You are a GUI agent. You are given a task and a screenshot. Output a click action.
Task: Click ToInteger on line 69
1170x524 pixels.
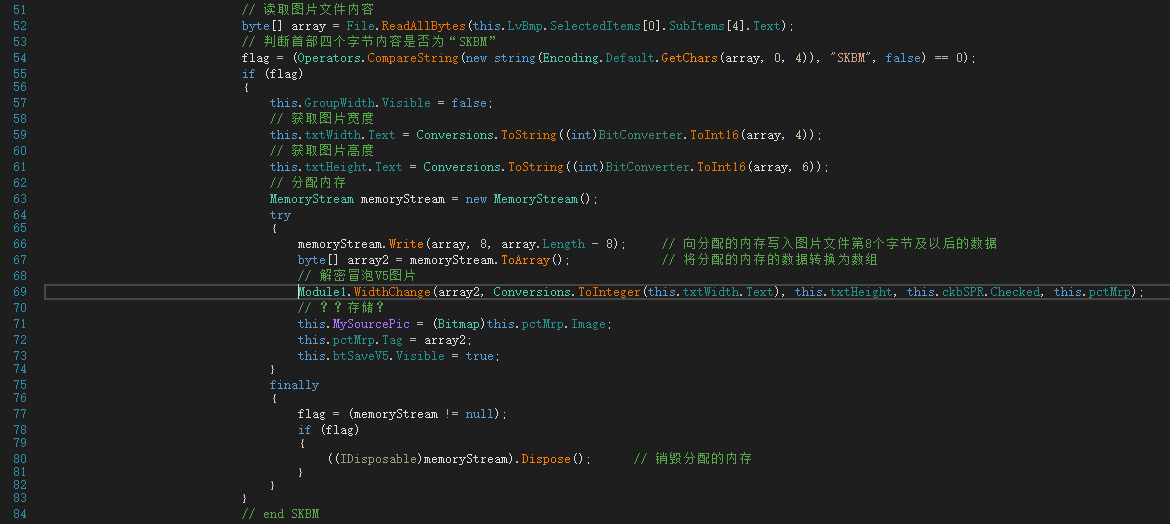[610, 292]
